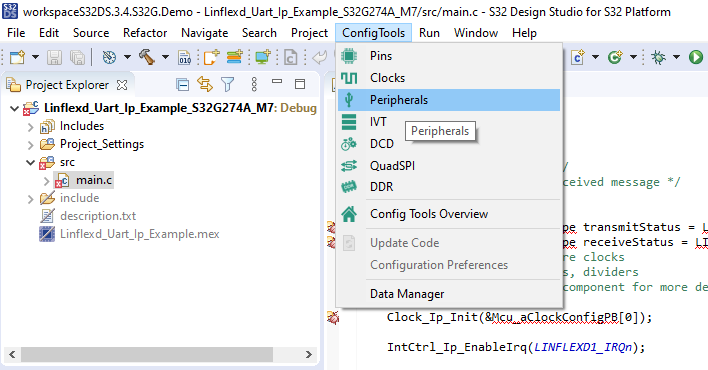Open Config Tools Overview
This screenshot has height=370, width=708.
[x=449, y=214]
